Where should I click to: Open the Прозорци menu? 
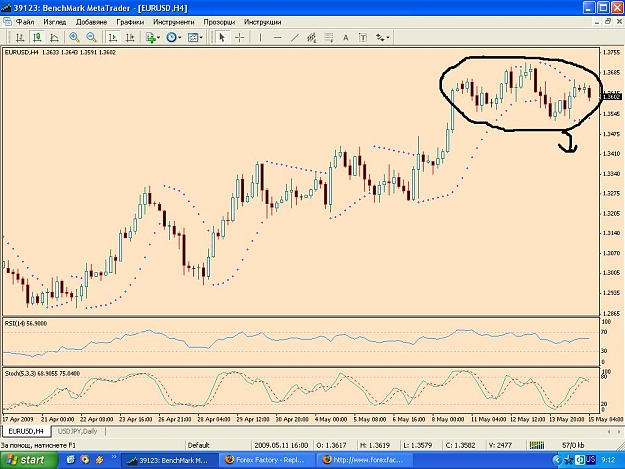coord(219,22)
